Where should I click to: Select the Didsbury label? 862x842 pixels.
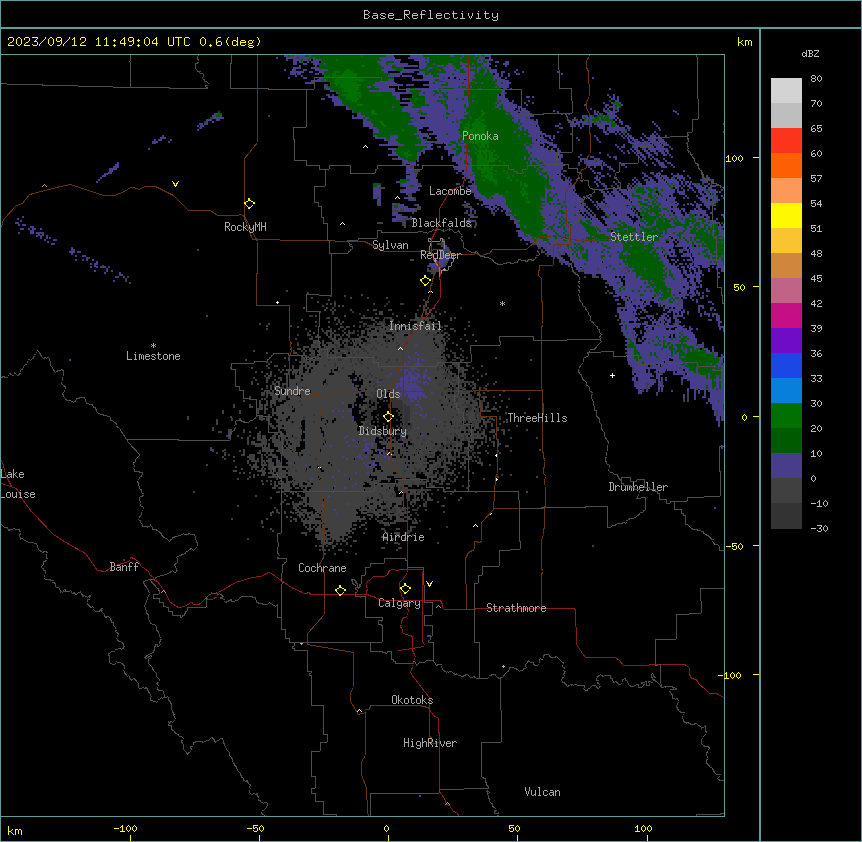coord(383,431)
